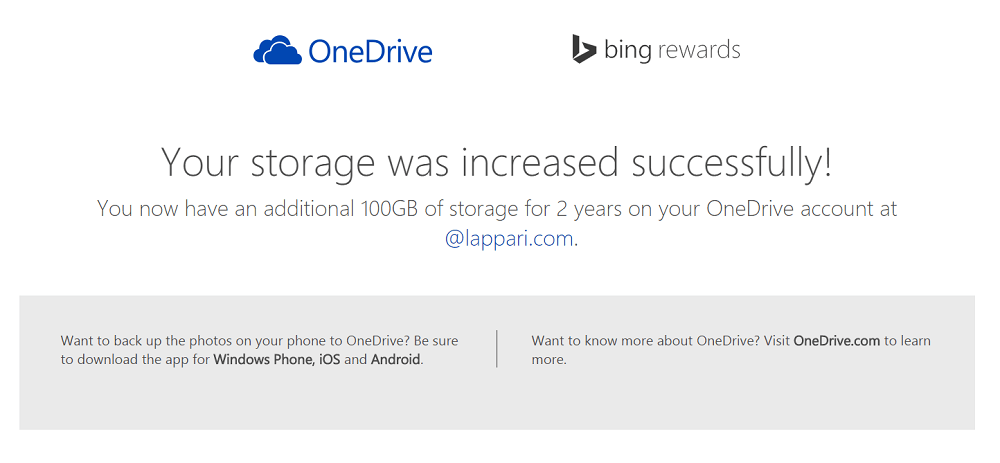Click the word 'successfully!' in the heading
This screenshot has width=1000, height=463.
coord(732,163)
